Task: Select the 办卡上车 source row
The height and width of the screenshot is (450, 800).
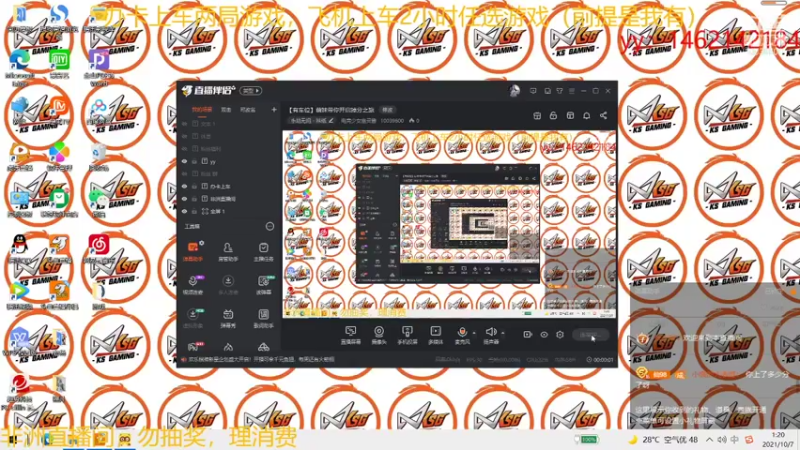Action: pos(229,186)
